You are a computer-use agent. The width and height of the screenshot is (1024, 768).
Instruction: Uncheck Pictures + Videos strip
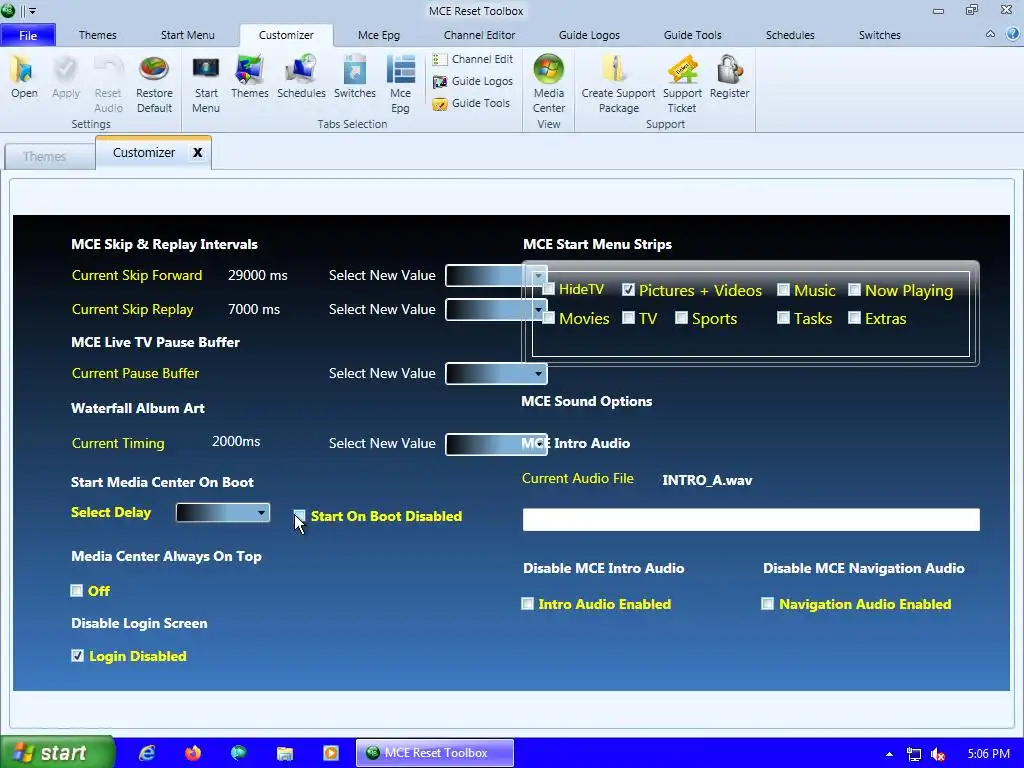pyautogui.click(x=628, y=289)
